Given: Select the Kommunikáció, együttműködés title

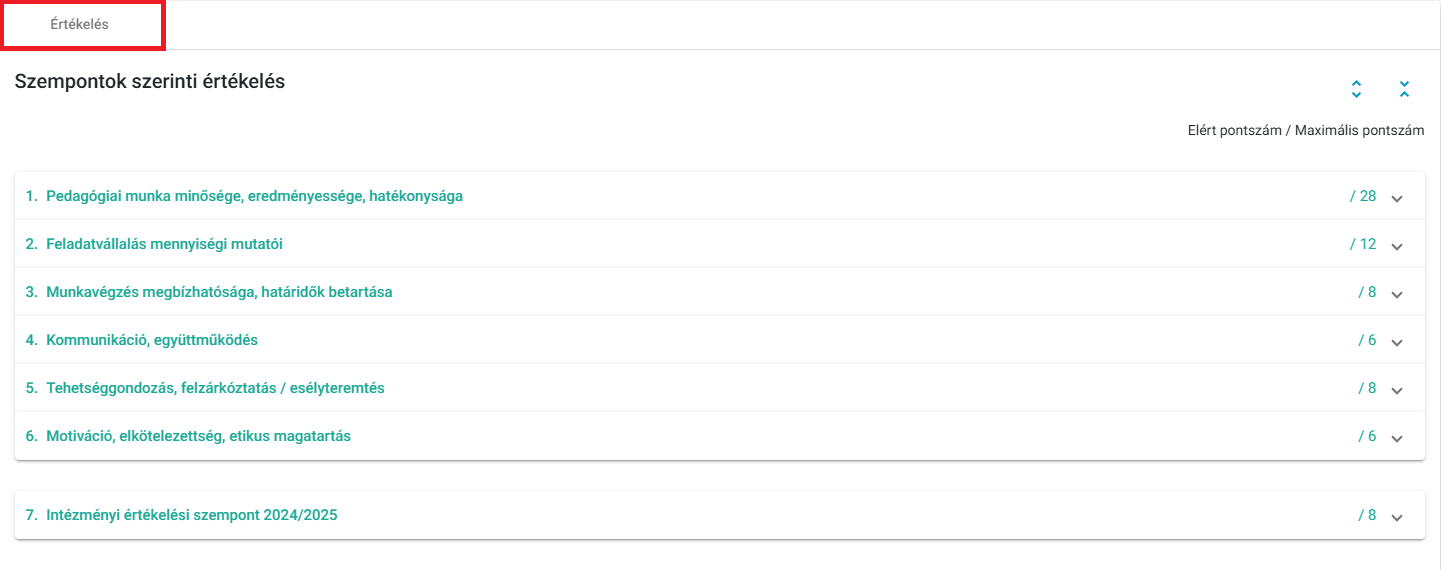Looking at the screenshot, I should (x=152, y=340).
